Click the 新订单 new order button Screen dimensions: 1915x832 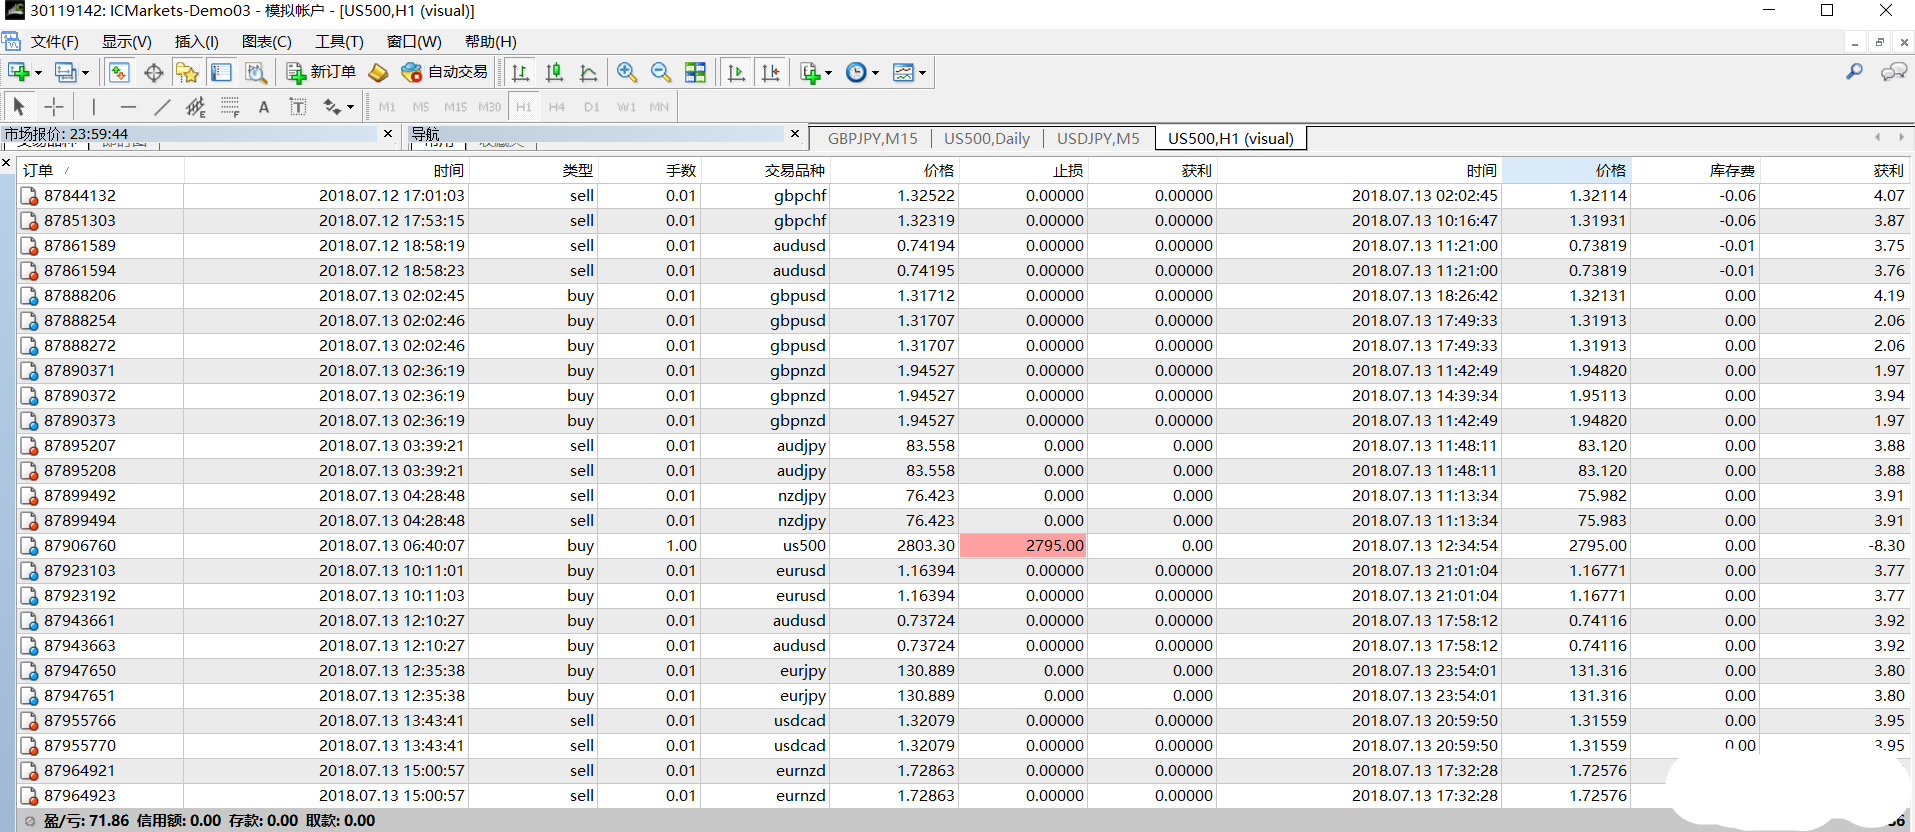click(321, 72)
